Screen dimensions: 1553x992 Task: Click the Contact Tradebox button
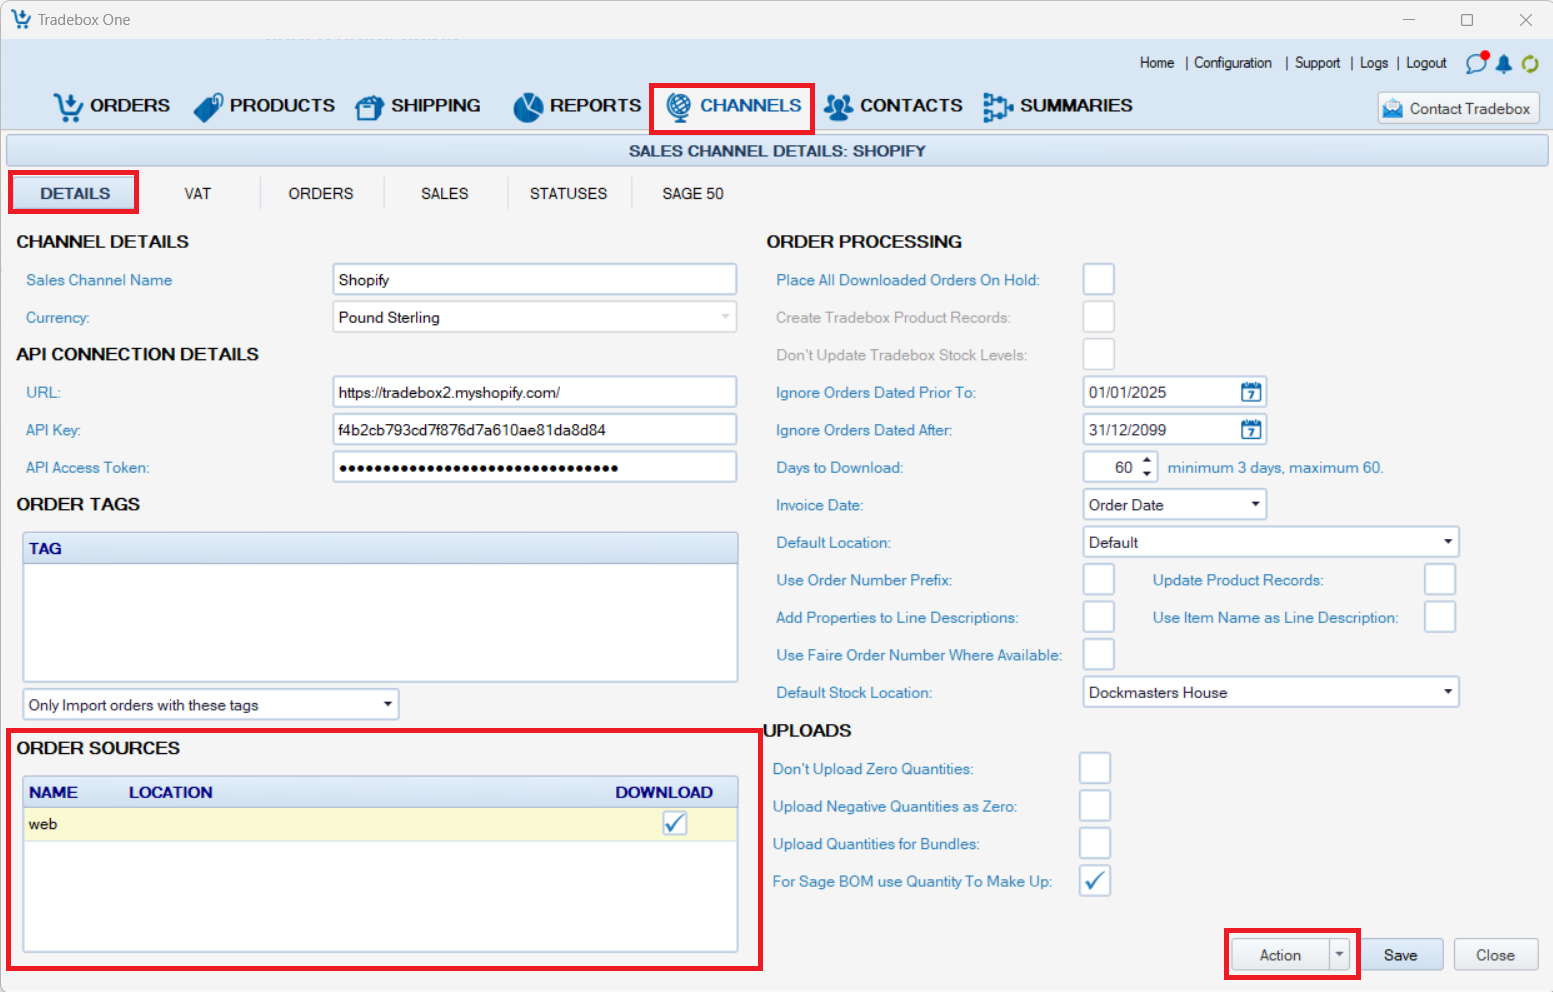pyautogui.click(x=1458, y=108)
